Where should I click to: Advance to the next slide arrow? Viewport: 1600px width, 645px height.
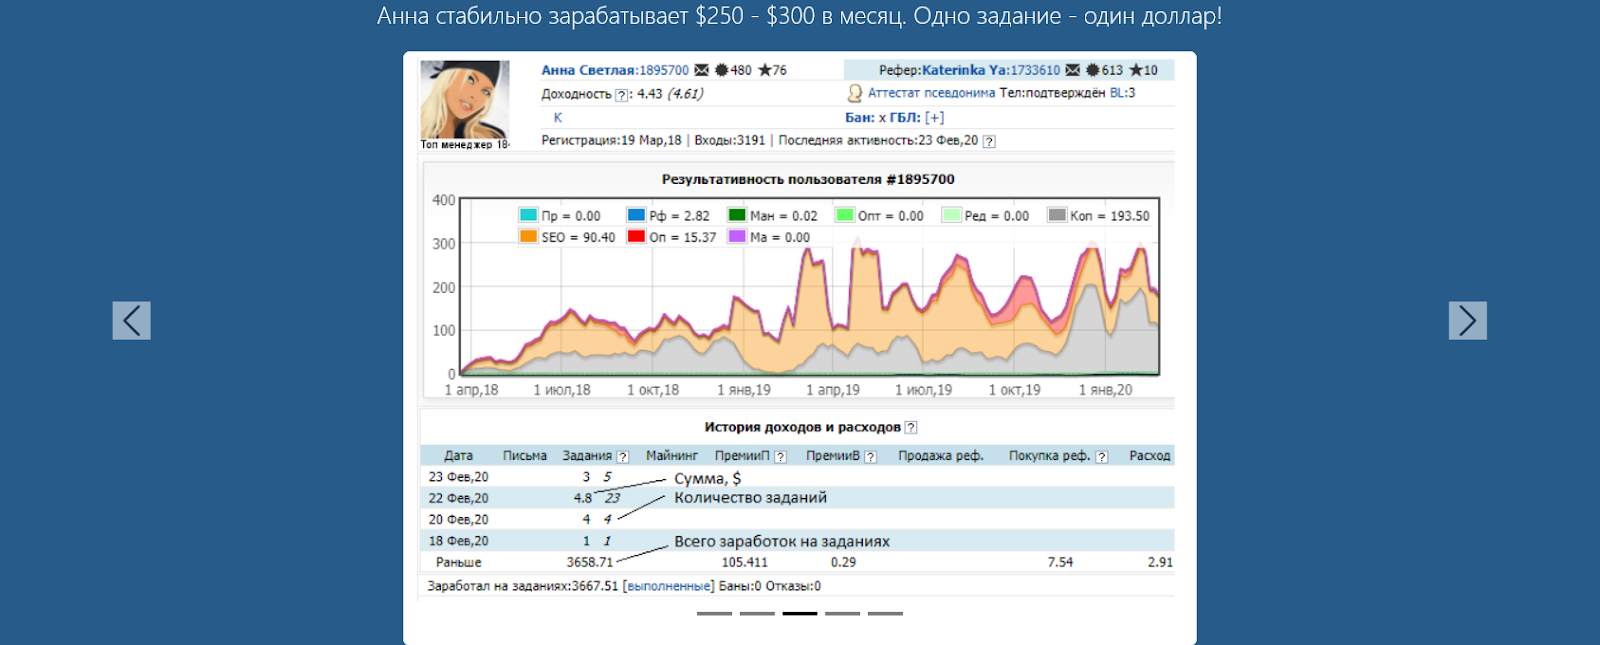[x=1467, y=320]
